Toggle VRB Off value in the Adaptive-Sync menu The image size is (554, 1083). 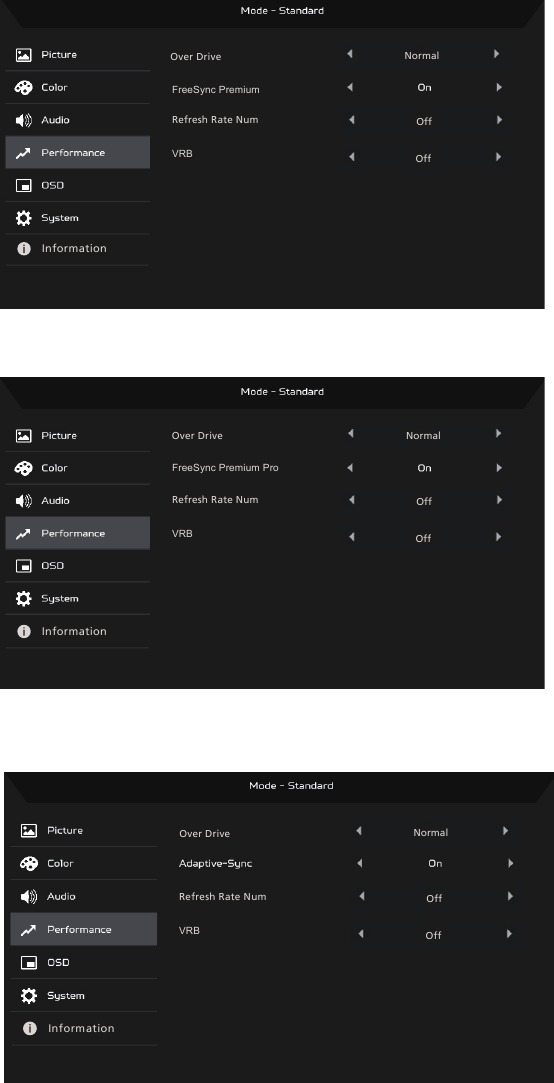(433, 935)
